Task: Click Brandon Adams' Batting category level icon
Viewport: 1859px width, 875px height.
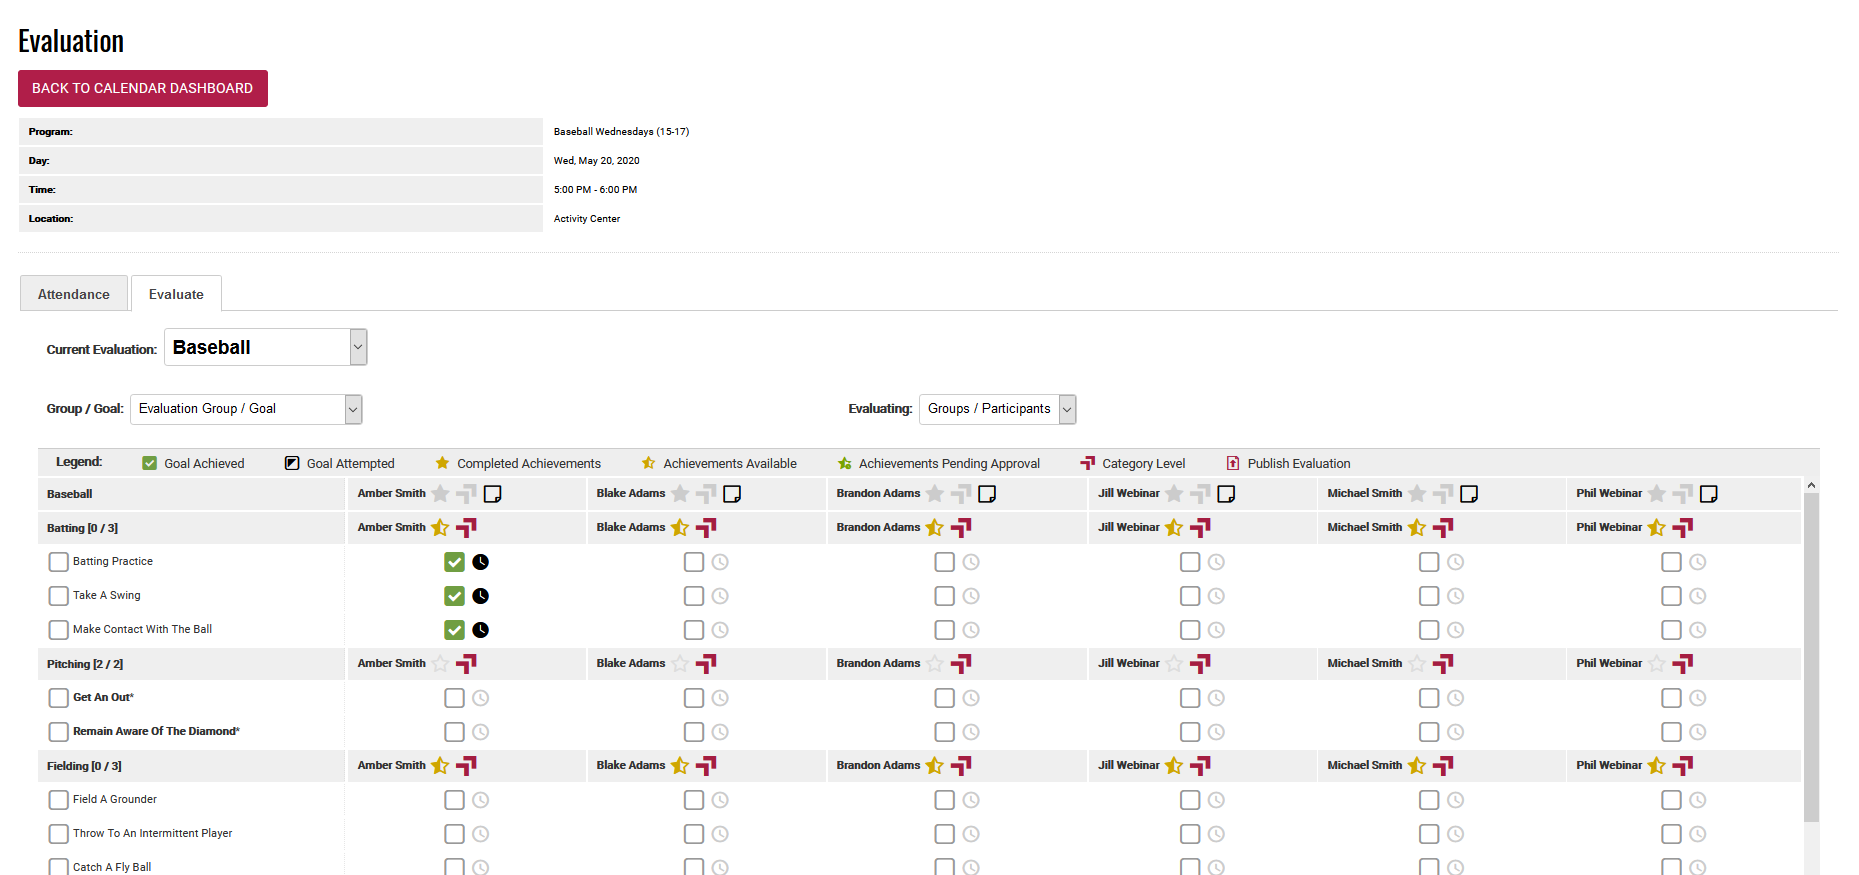Action: [961, 527]
